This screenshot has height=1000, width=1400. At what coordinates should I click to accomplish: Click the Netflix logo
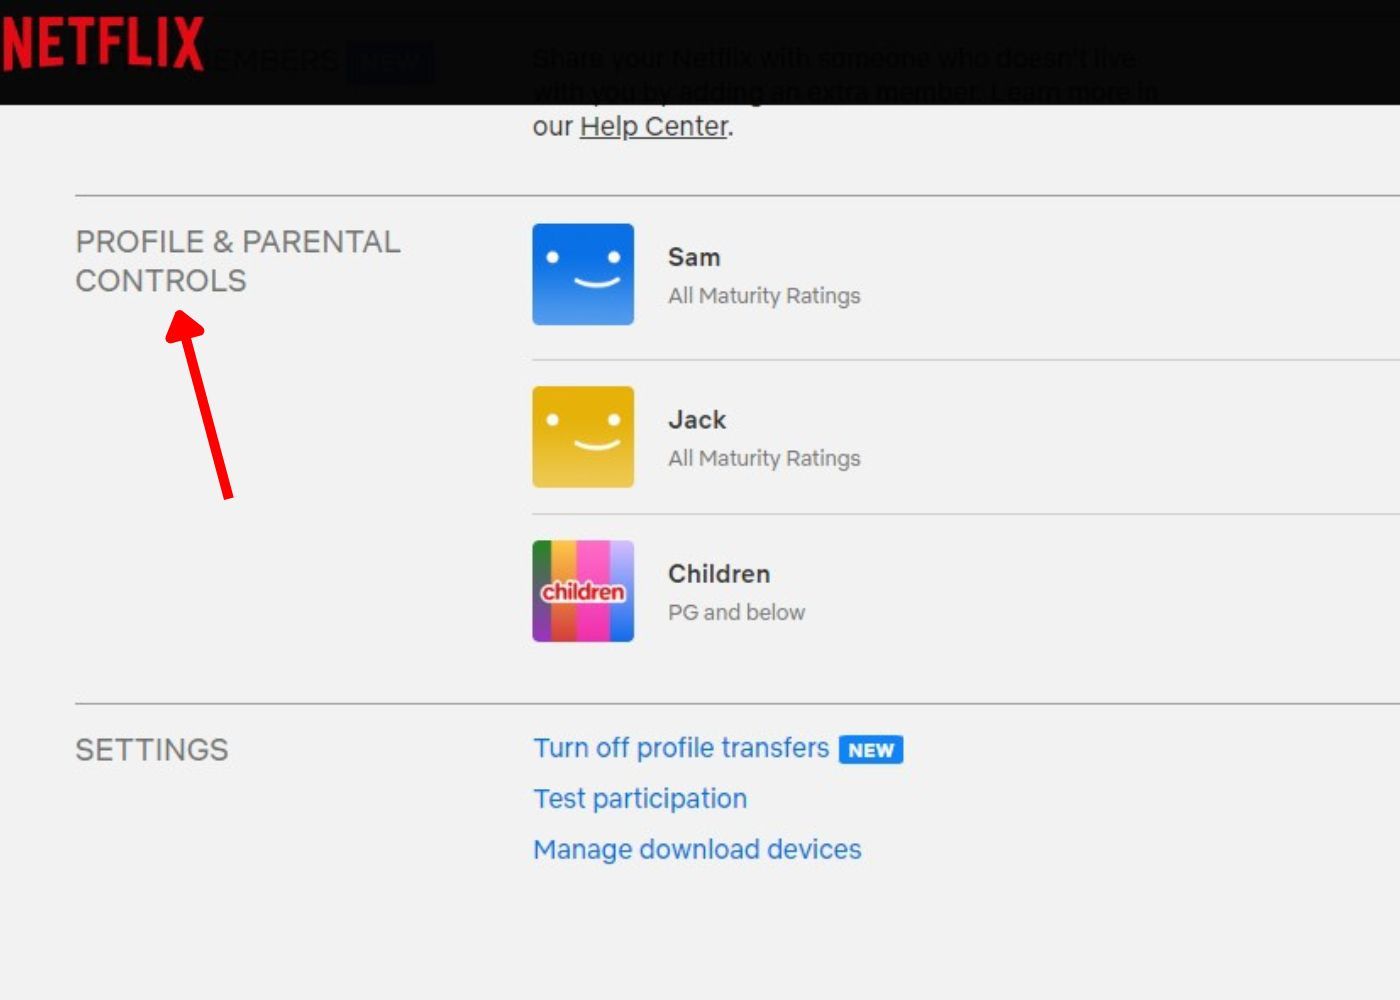coord(100,45)
